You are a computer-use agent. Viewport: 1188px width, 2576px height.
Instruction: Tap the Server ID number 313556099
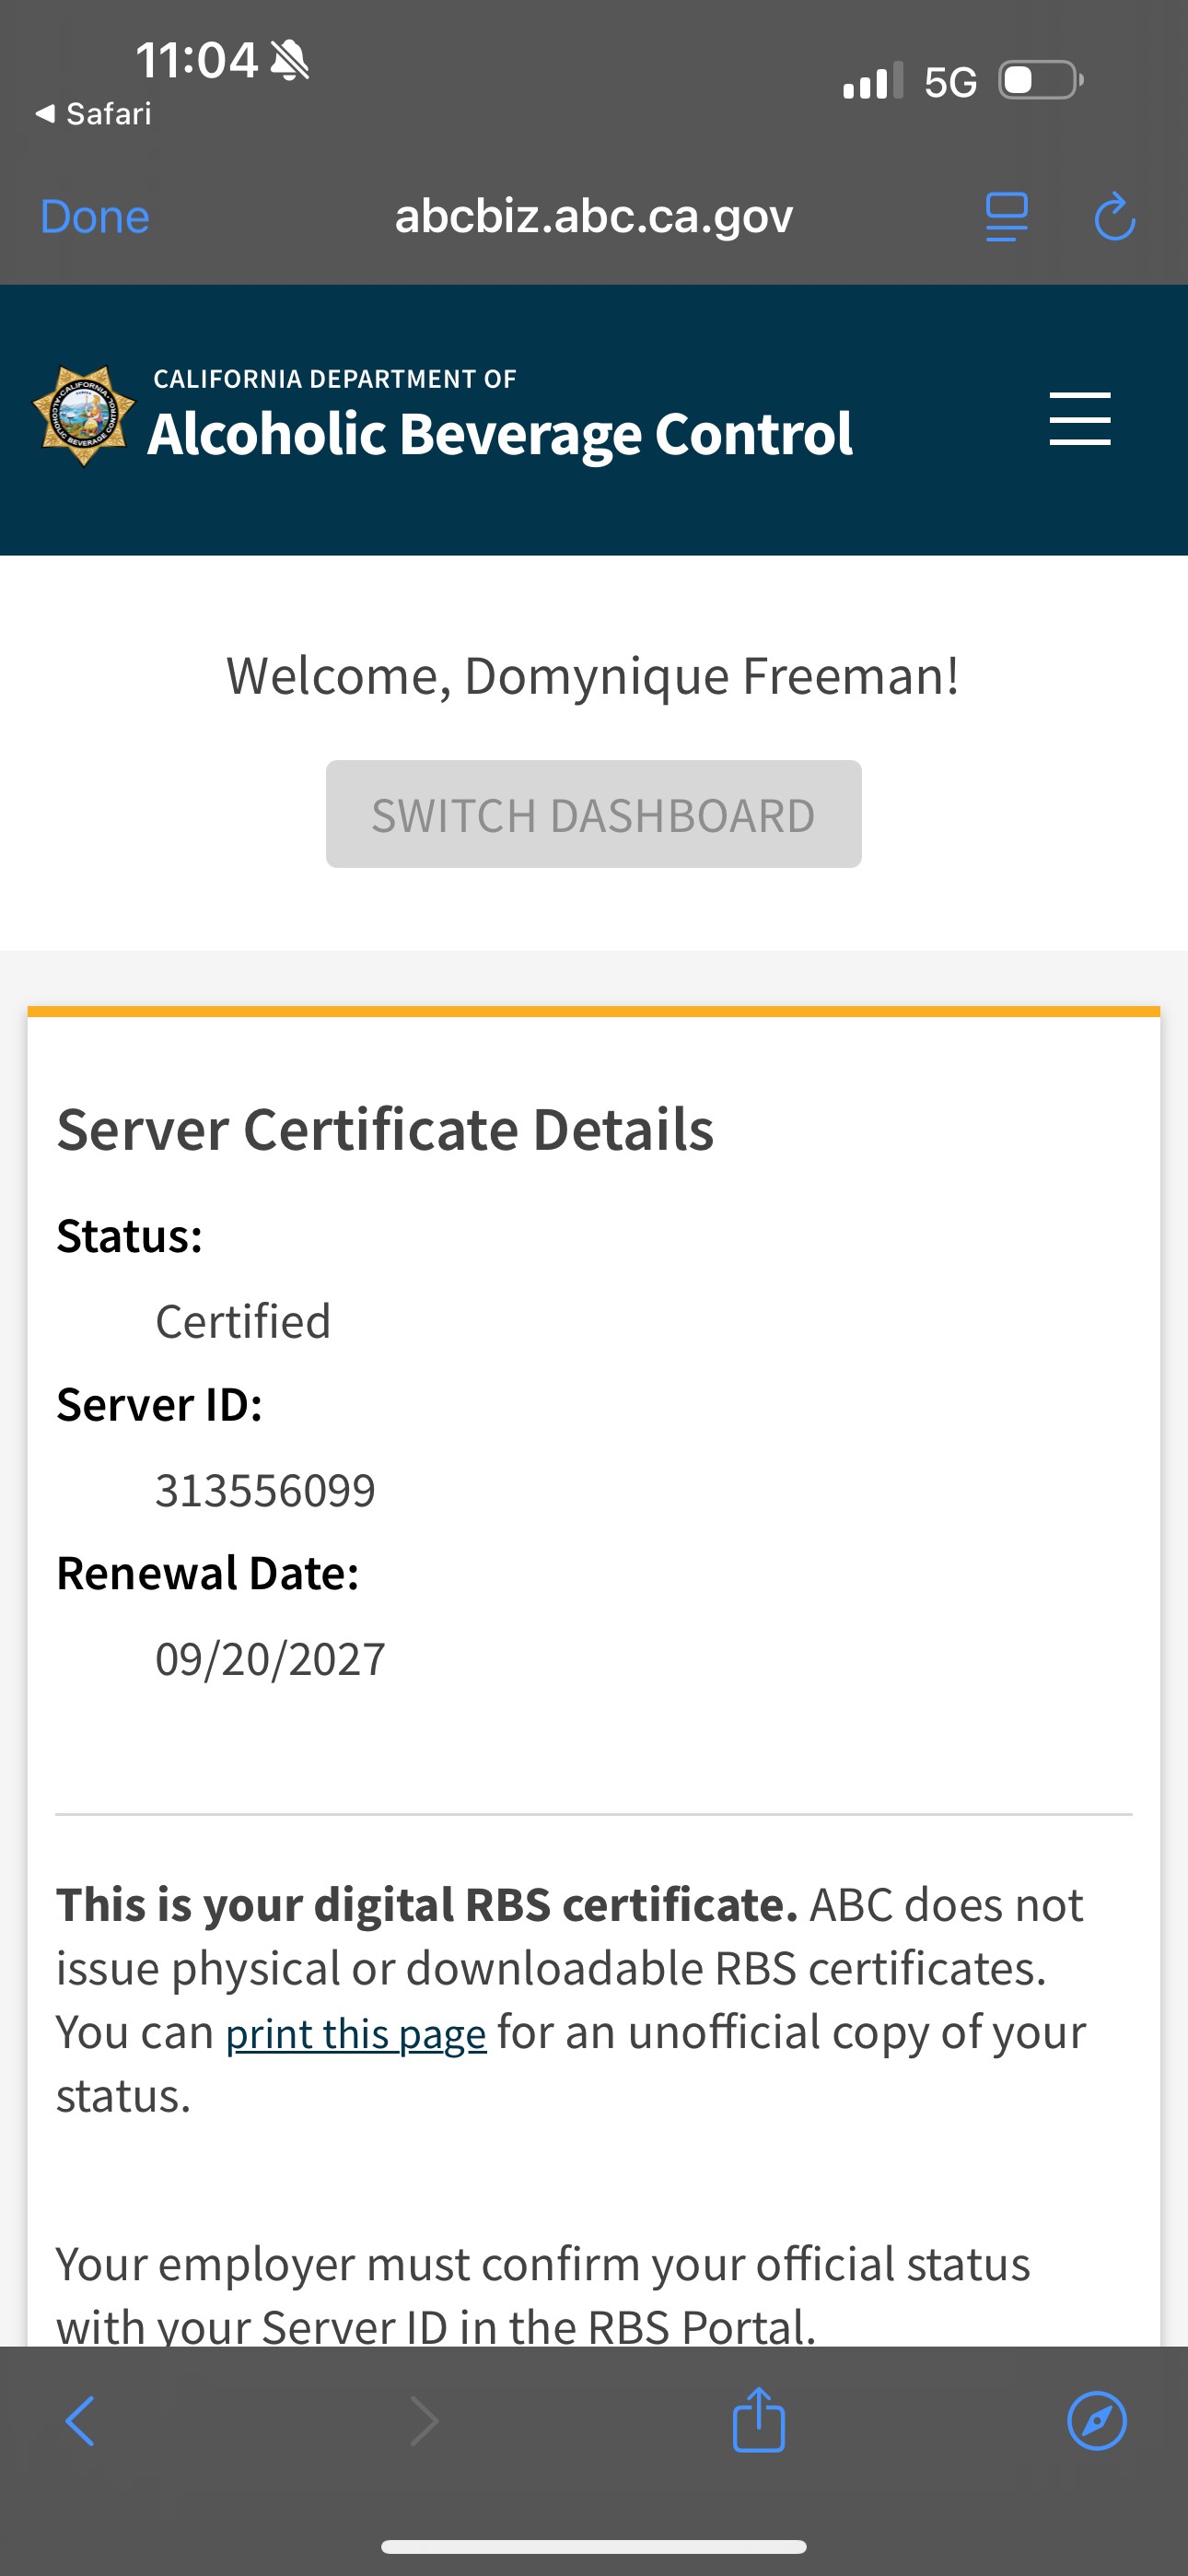click(265, 1490)
